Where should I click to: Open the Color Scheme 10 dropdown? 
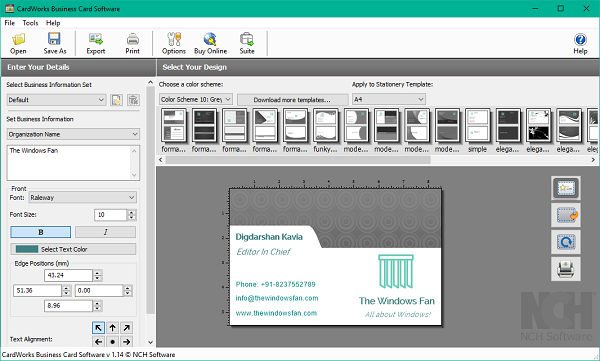(196, 100)
